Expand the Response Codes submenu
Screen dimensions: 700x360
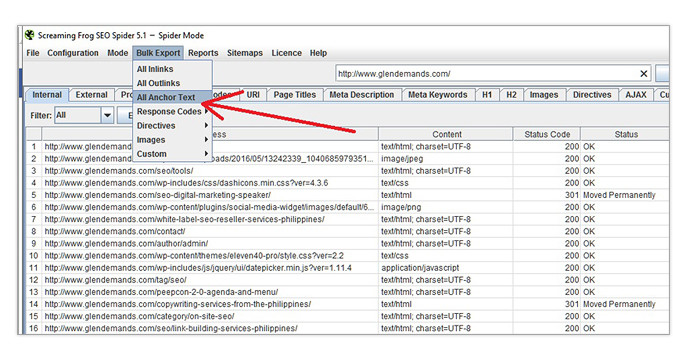pos(172,111)
